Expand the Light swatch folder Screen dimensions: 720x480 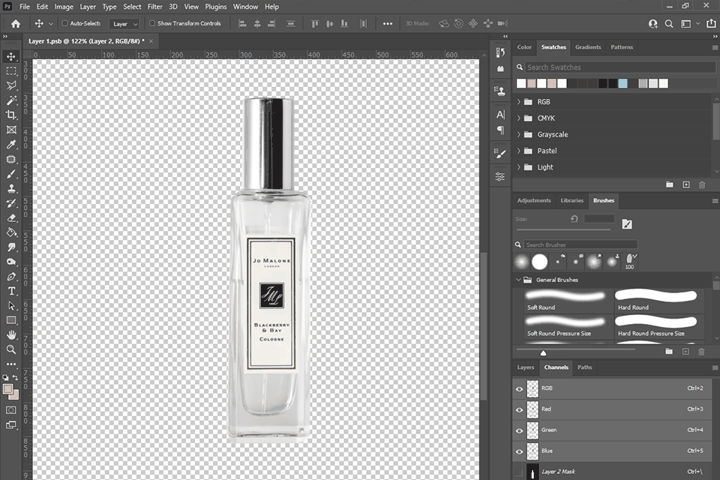[x=519, y=167]
